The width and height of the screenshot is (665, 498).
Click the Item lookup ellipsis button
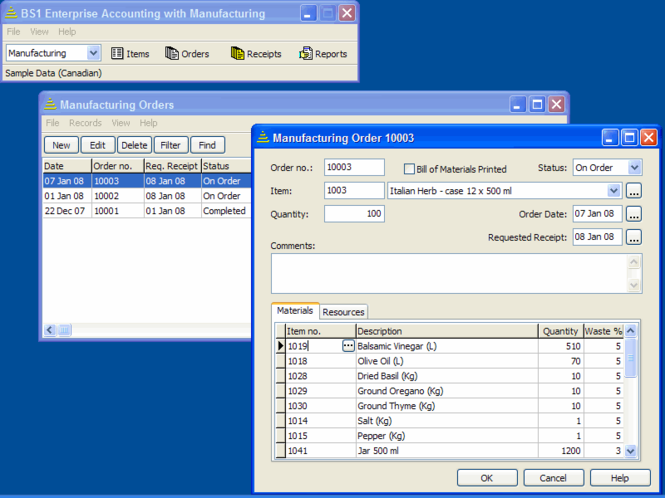coord(634,191)
